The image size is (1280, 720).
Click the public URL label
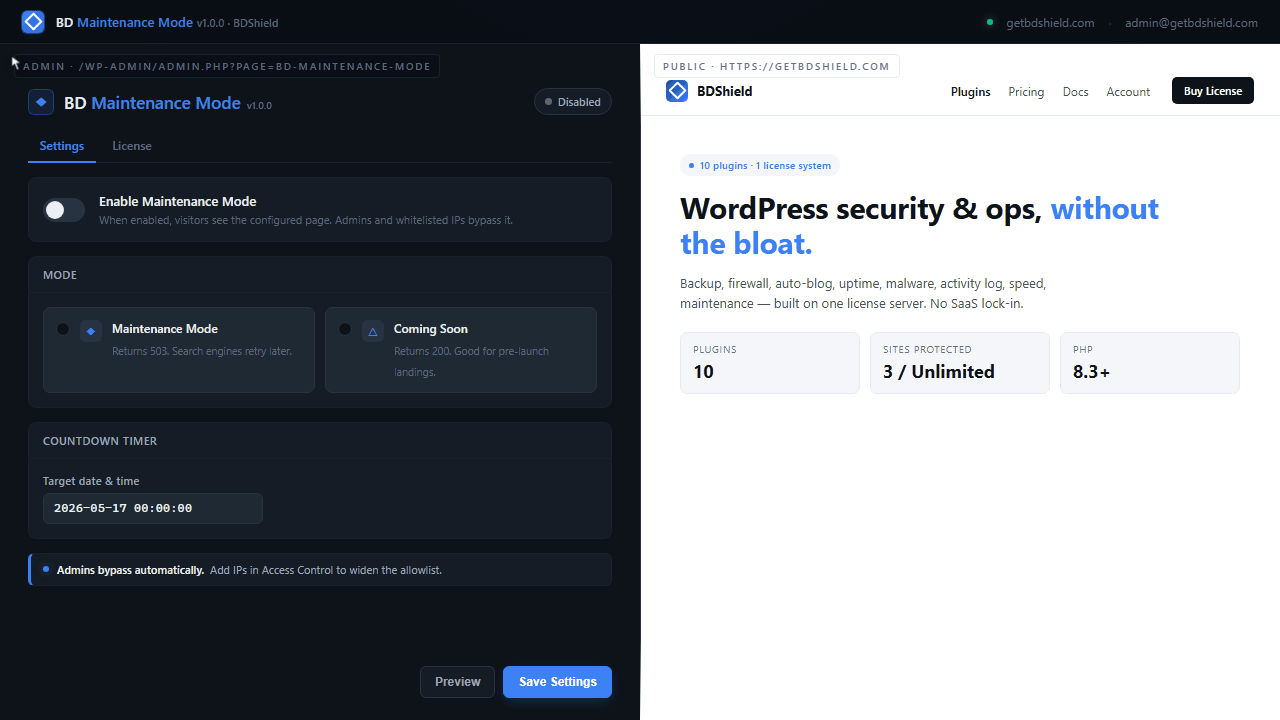pyautogui.click(x=777, y=67)
